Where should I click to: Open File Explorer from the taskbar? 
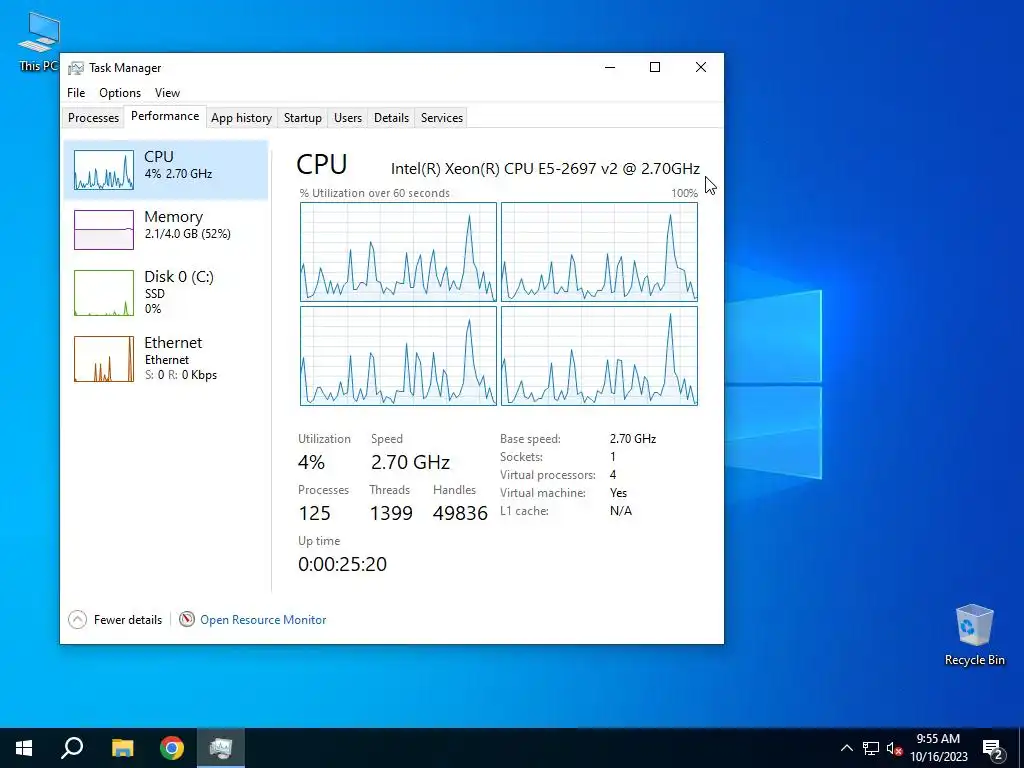(x=122, y=748)
